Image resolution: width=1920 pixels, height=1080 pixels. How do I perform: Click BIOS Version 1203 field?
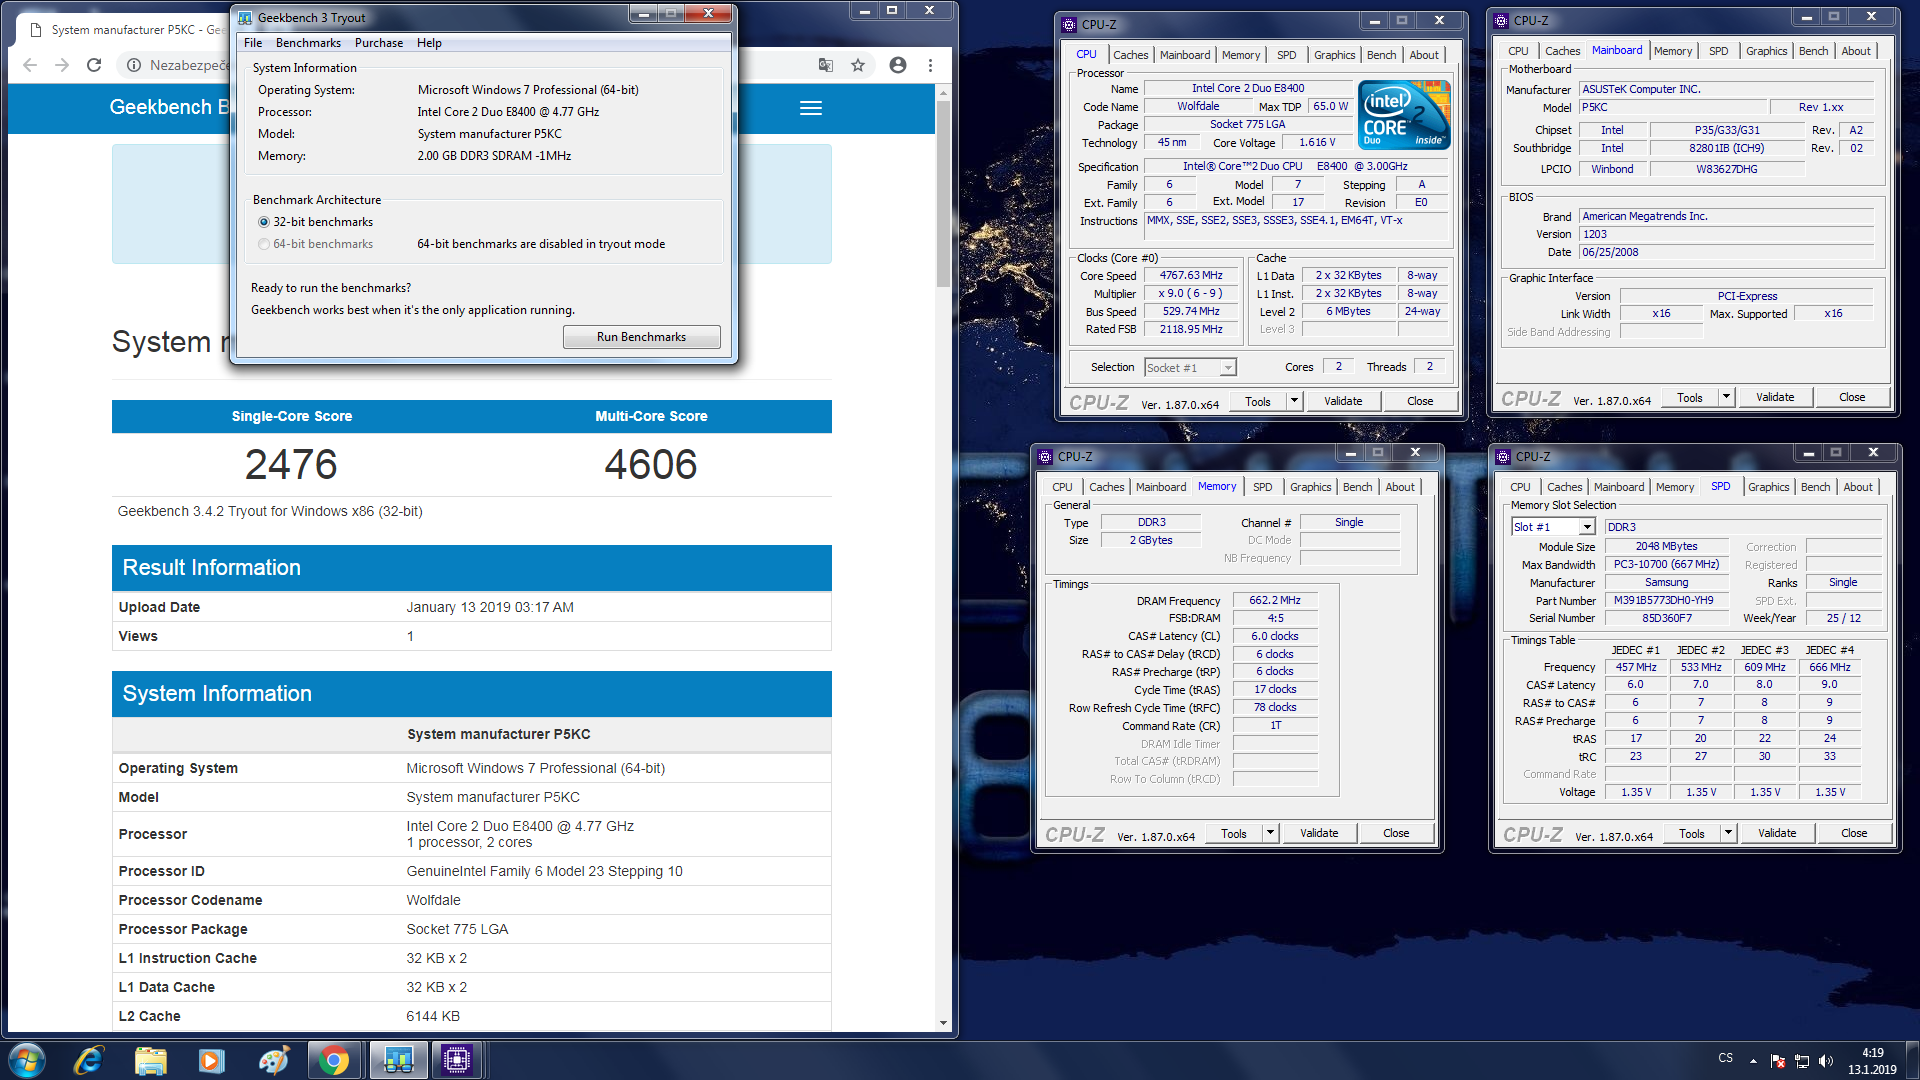point(1725,234)
